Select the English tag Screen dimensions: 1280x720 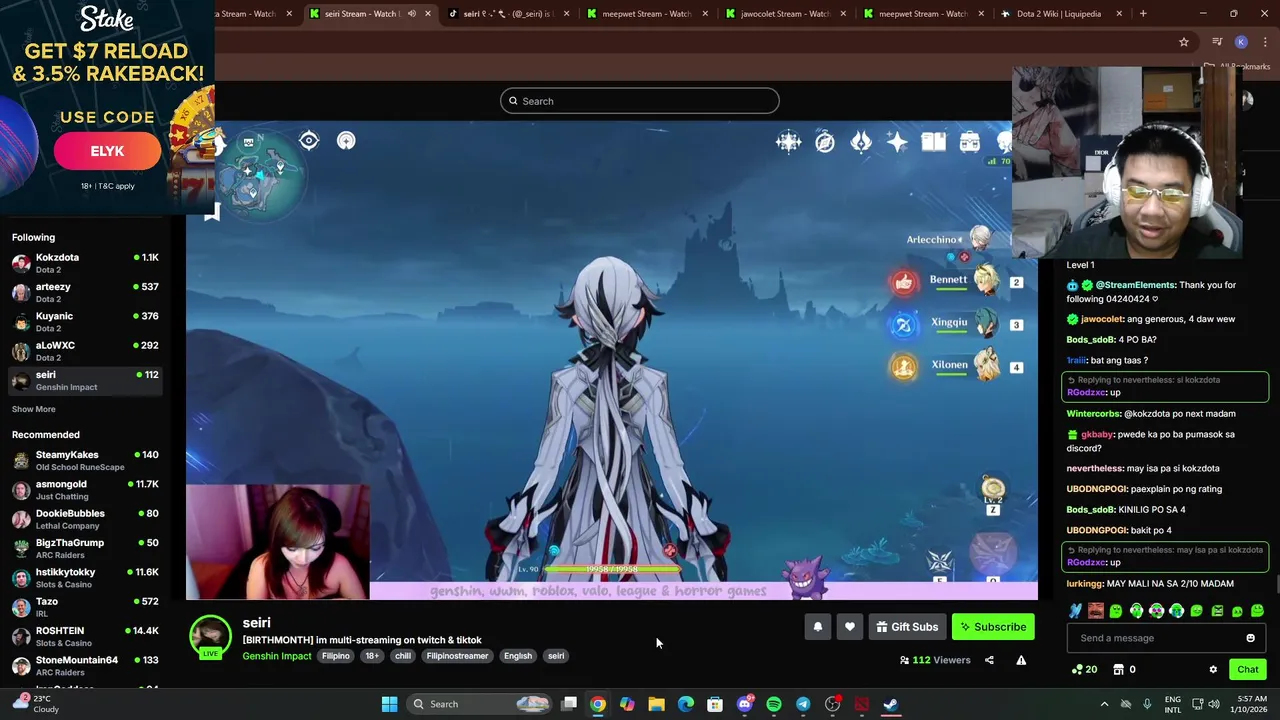coord(518,656)
